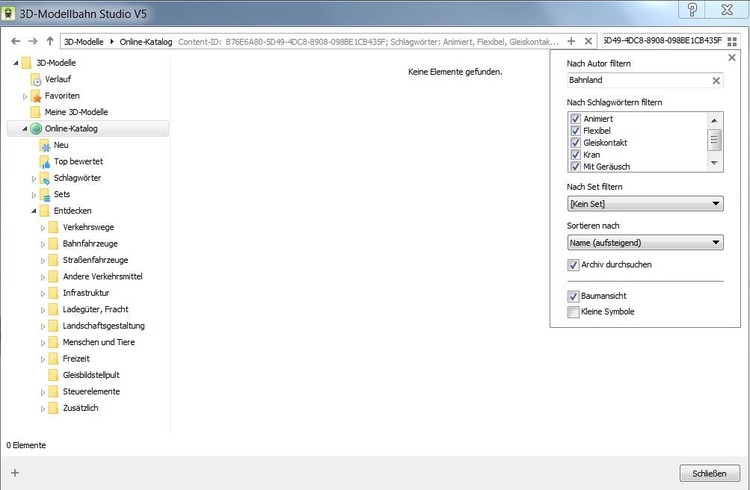This screenshot has width=750, height=490.
Task: Select Andere Verkehrsmittel in the tree
Action: tap(102, 276)
